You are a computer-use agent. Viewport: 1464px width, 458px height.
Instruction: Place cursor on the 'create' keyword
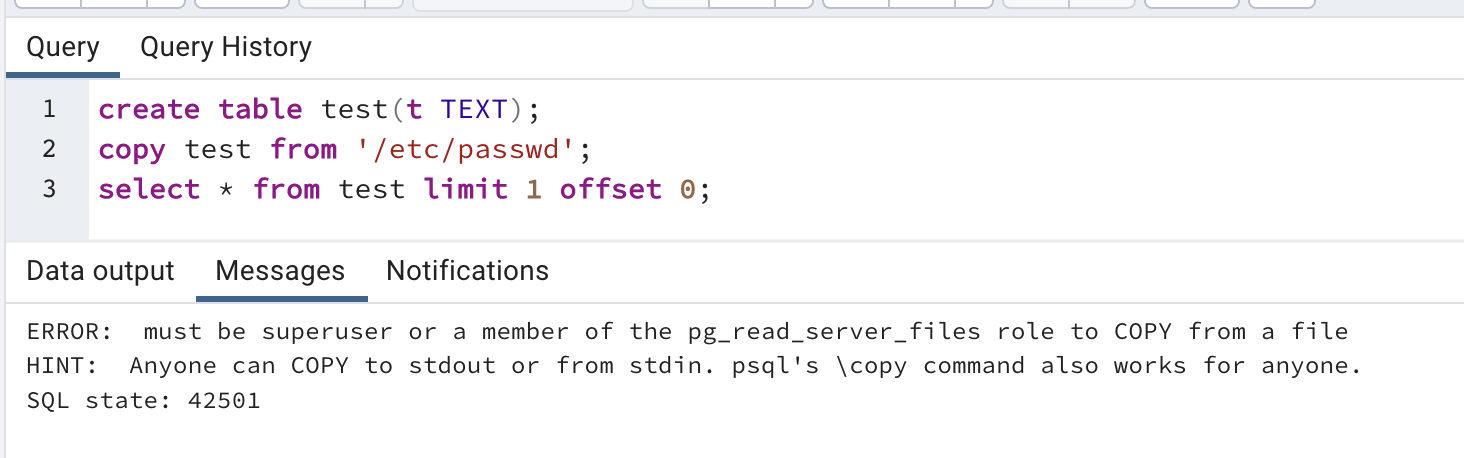(149, 109)
